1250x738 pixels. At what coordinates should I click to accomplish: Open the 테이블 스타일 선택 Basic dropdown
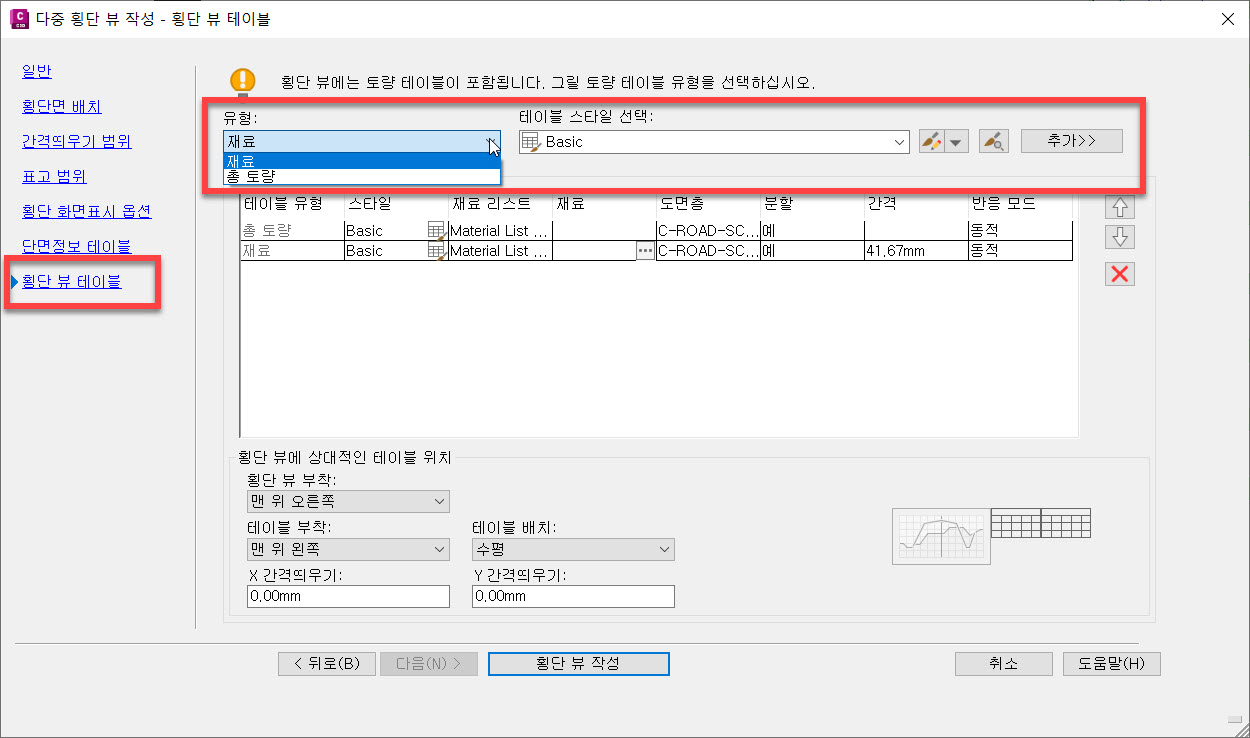(x=713, y=142)
